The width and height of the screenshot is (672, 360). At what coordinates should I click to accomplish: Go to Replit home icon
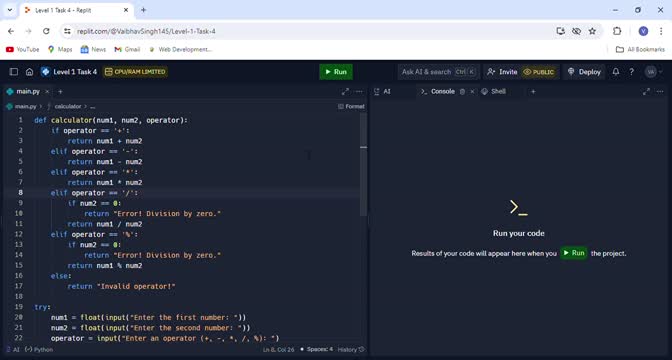point(29,72)
